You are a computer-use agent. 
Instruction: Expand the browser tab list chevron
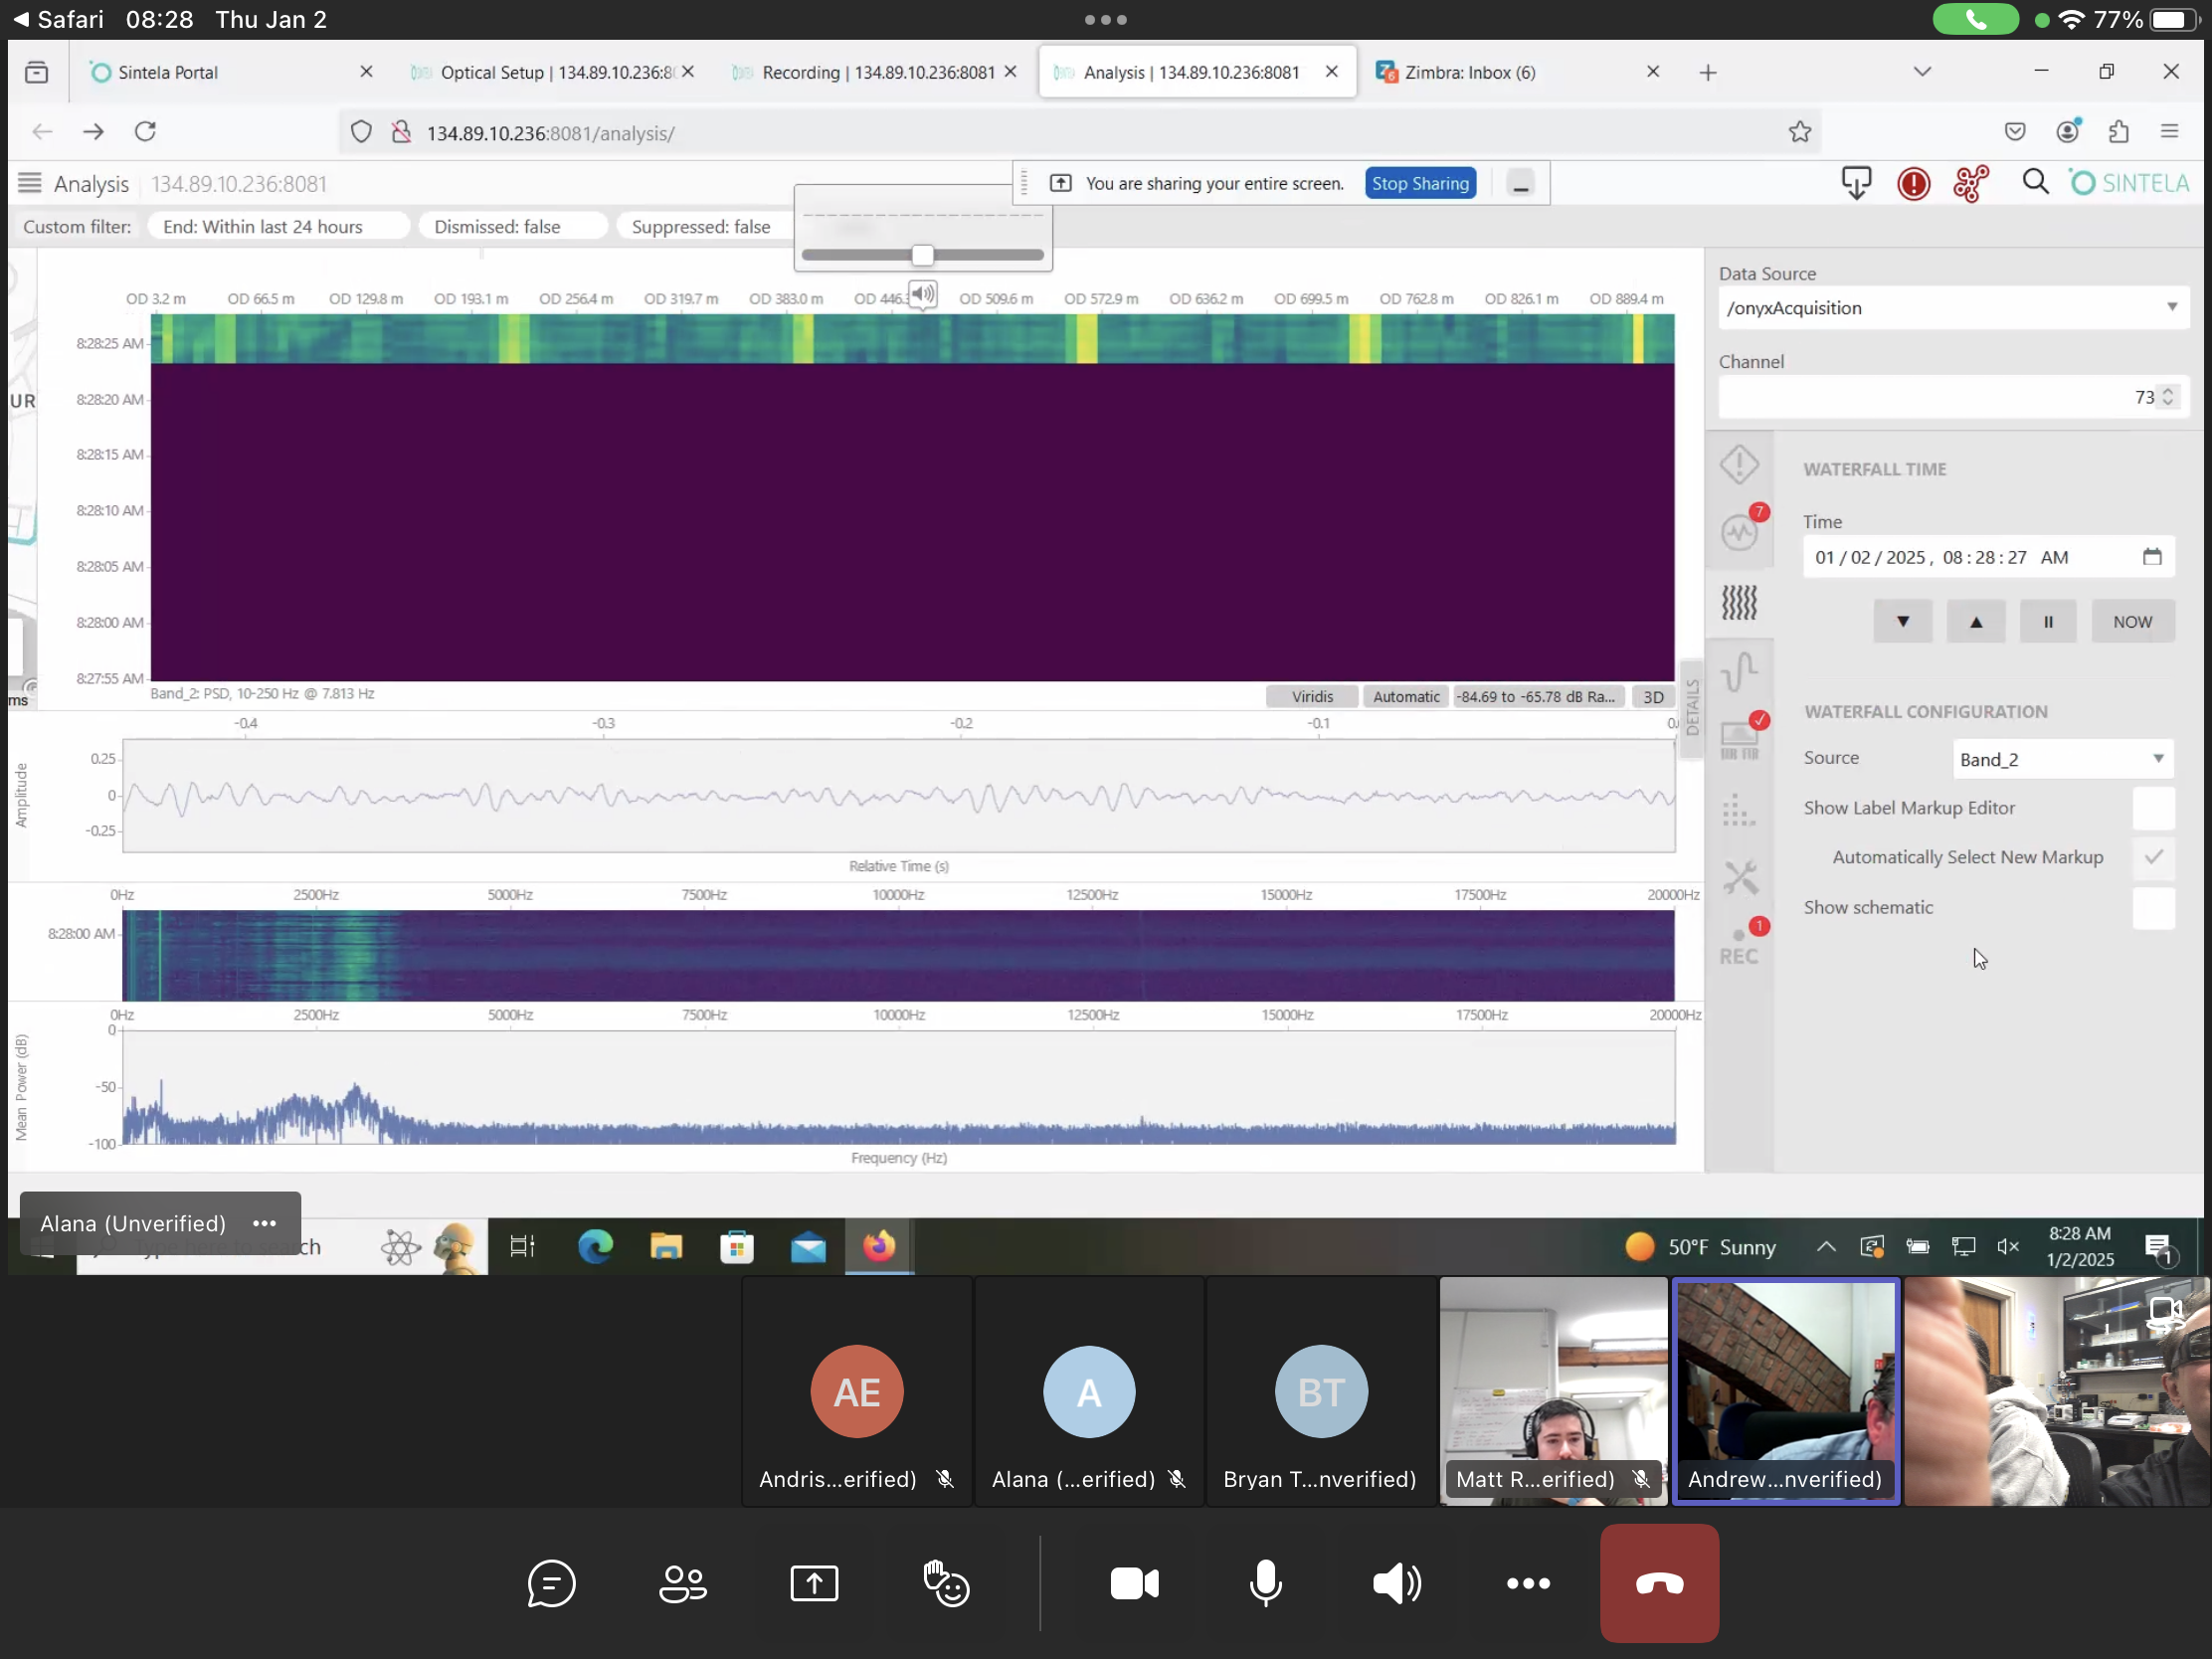[x=1922, y=72]
